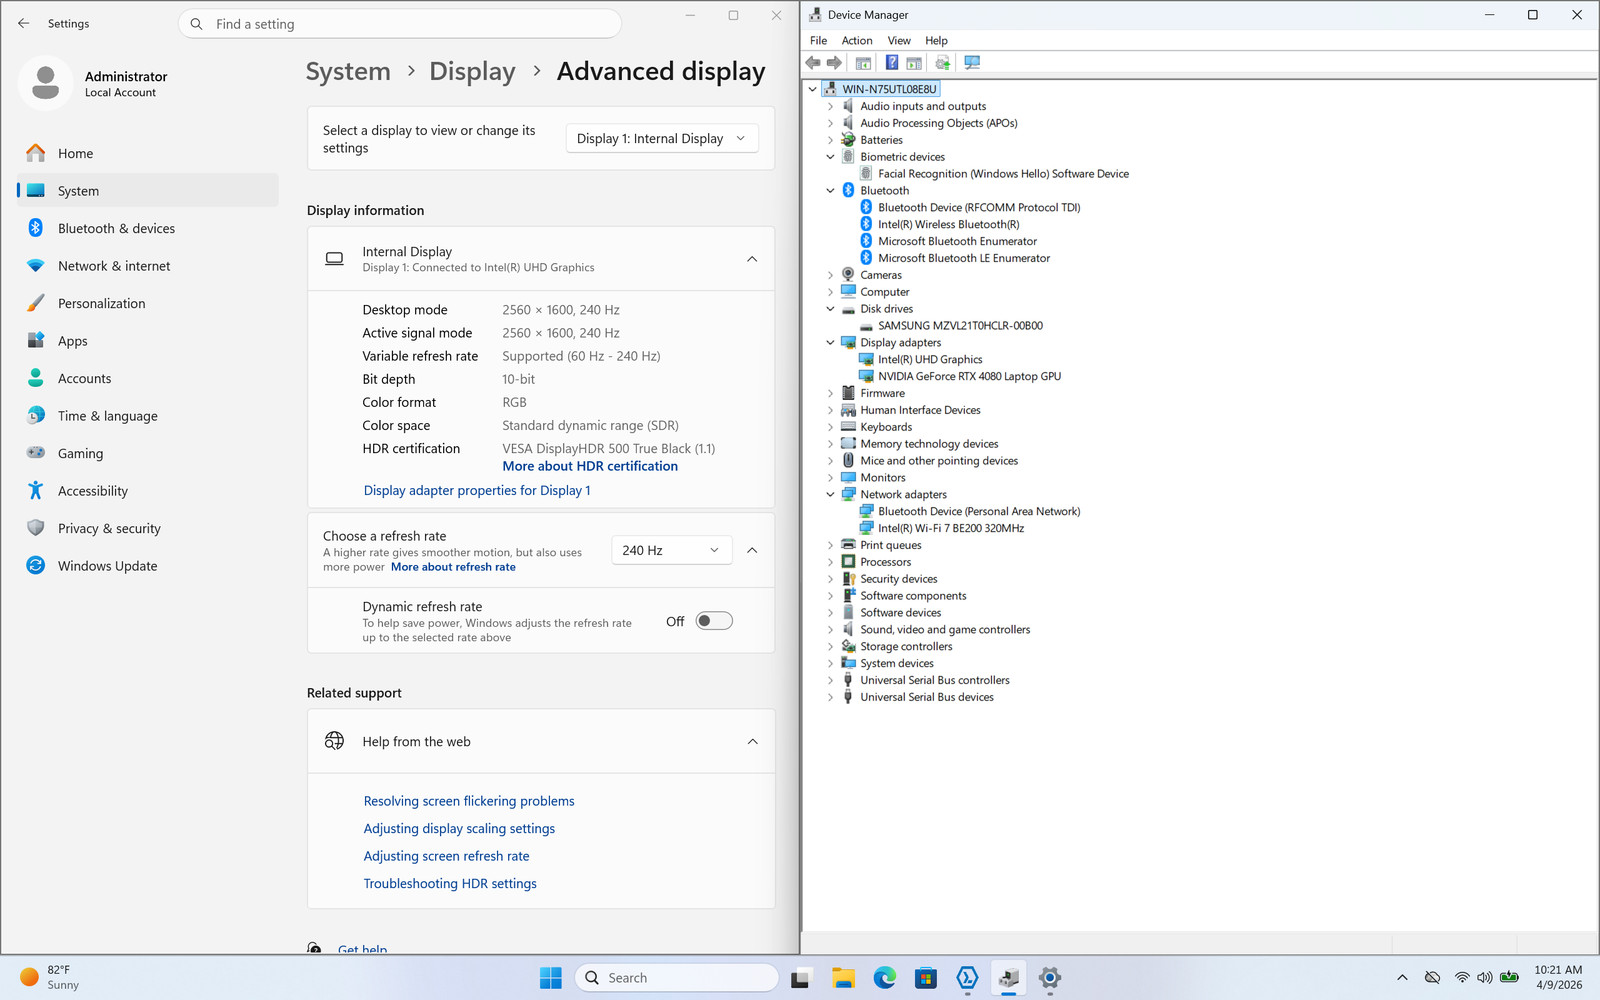Collapse the Bluetooth node in Device Manager
Image resolution: width=1600 pixels, height=1000 pixels.
(830, 191)
